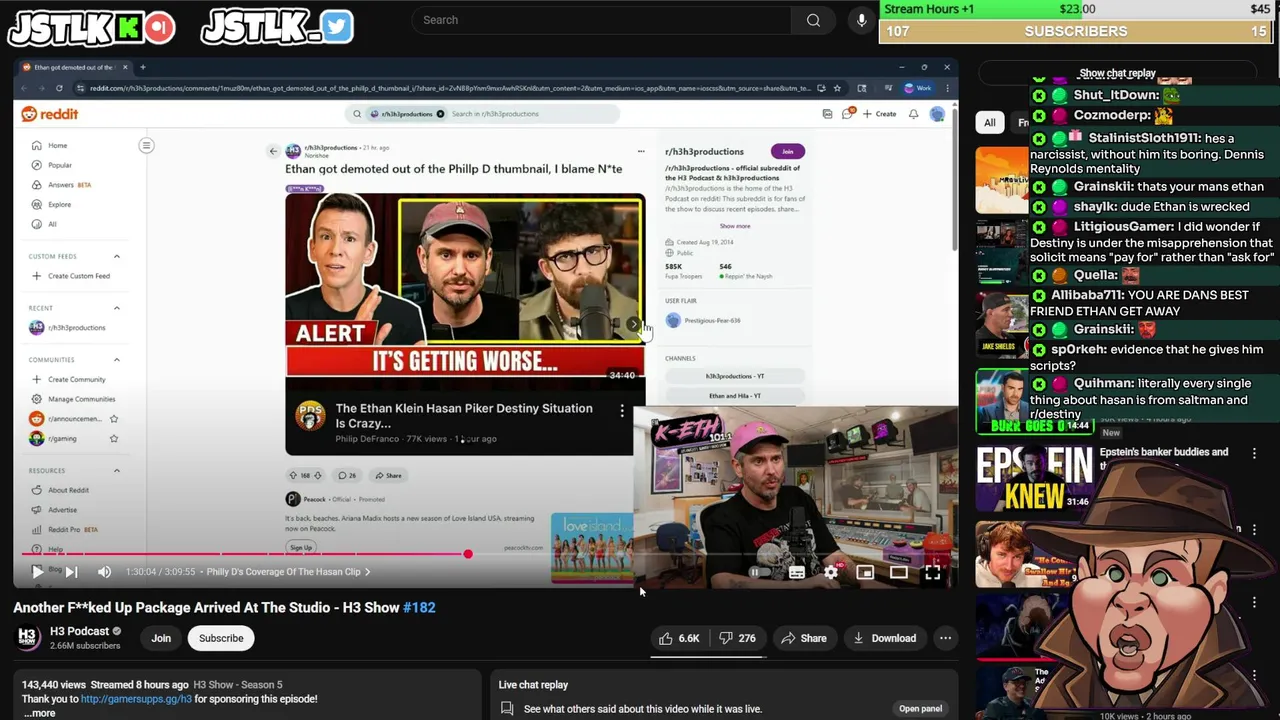Image resolution: width=1280 pixels, height=720 pixels.
Task: Click 'Show more' in subreddit description
Action: (735, 226)
